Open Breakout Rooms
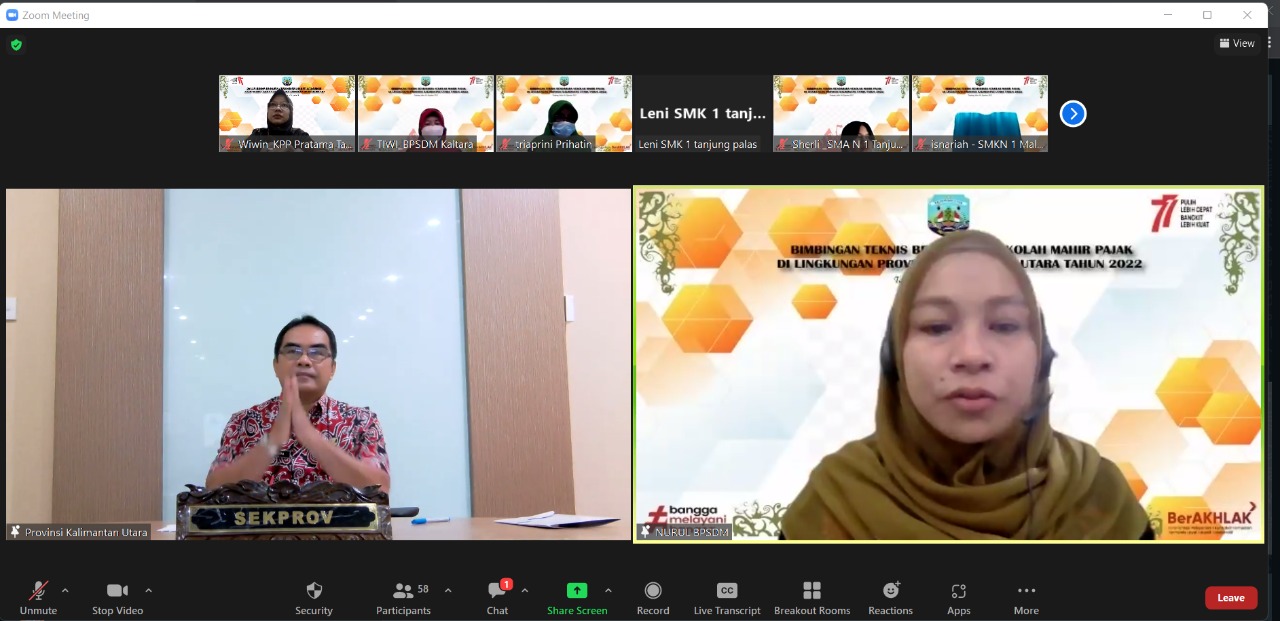 click(x=812, y=597)
